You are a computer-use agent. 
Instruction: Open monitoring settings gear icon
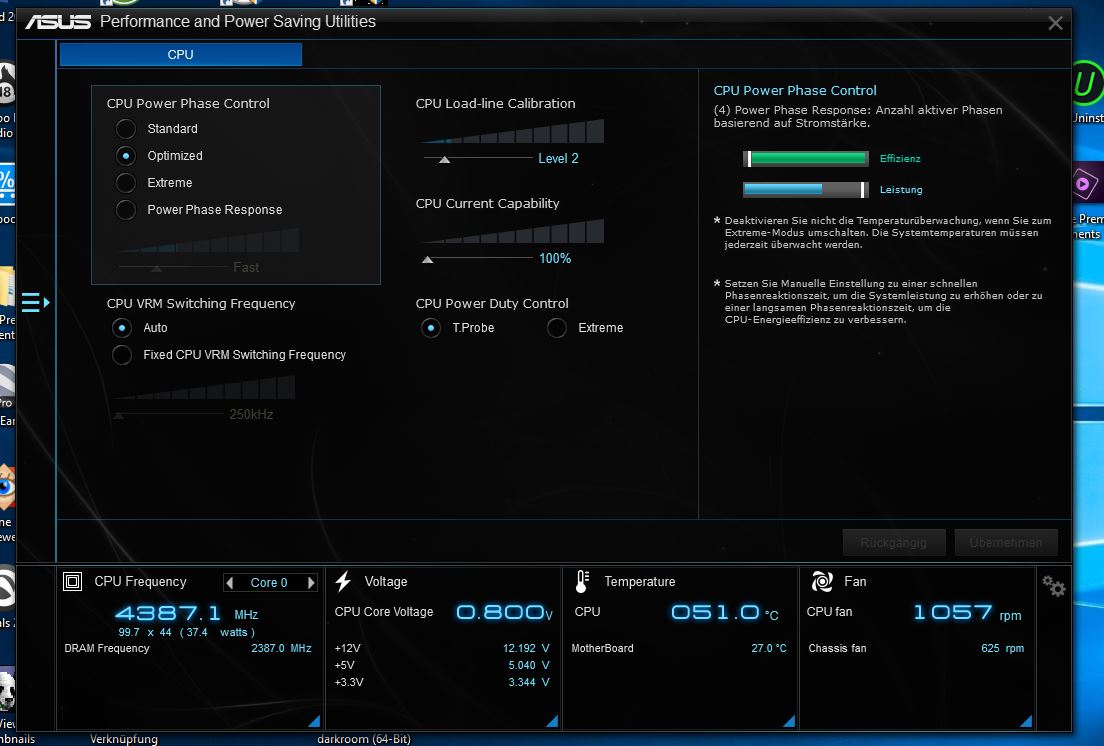point(1053,587)
